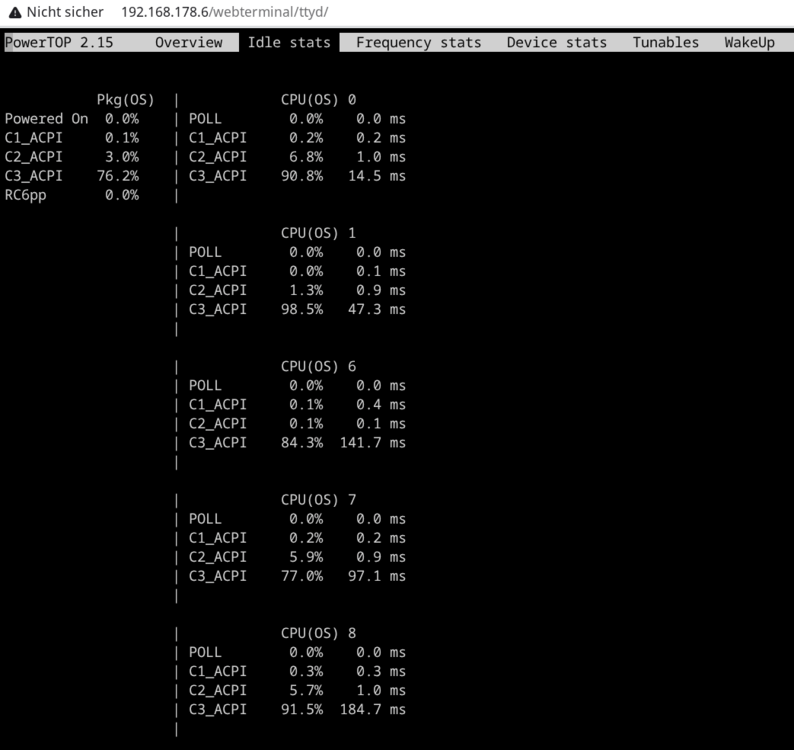Click the 'Nicht sicher' security label
Image resolution: width=794 pixels, height=750 pixels.
[65, 12]
